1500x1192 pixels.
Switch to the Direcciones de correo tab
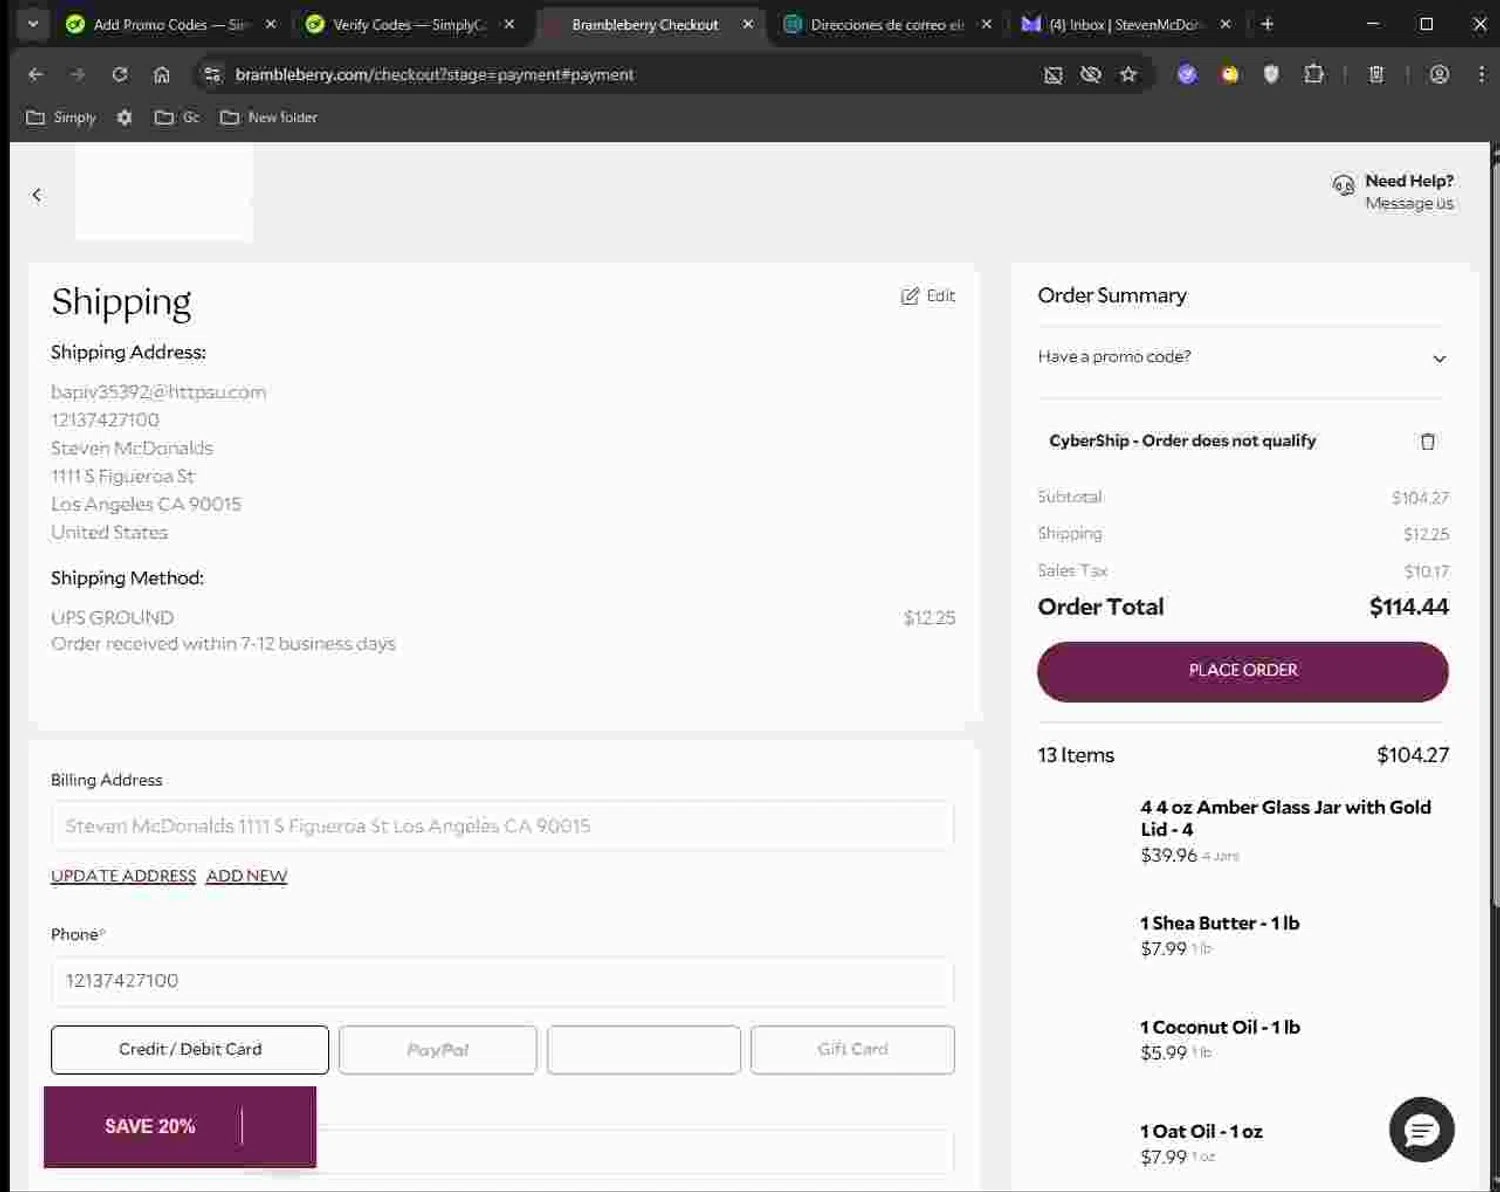(884, 24)
